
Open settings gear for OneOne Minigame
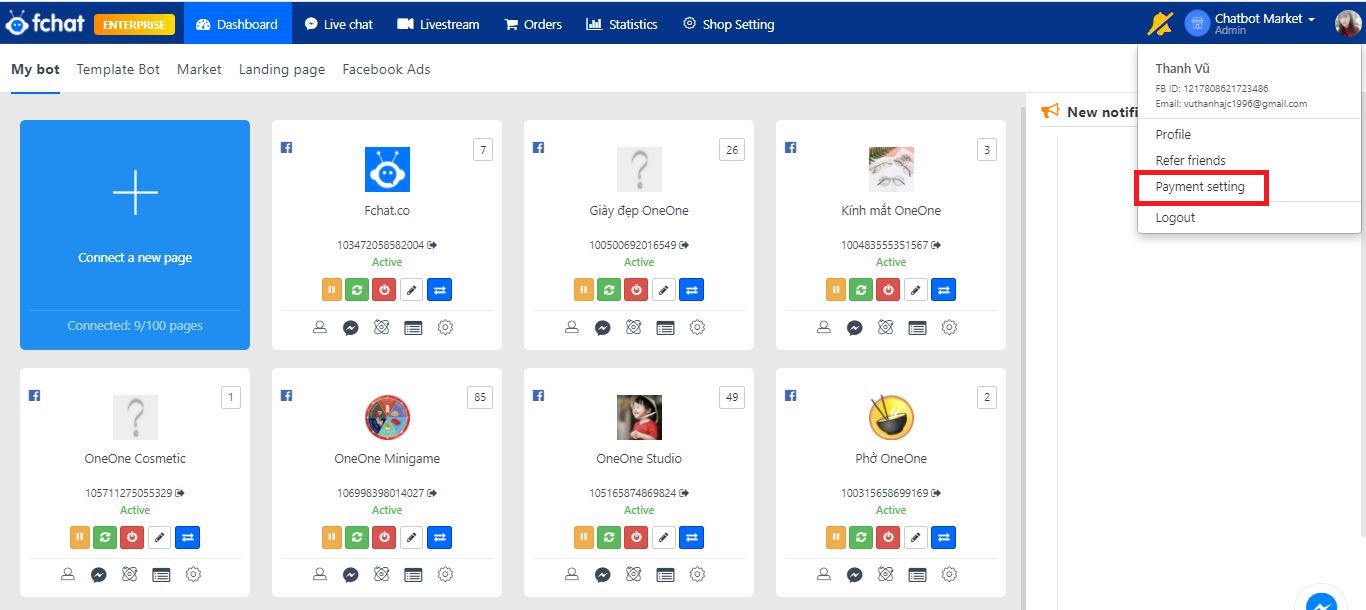[x=446, y=575]
